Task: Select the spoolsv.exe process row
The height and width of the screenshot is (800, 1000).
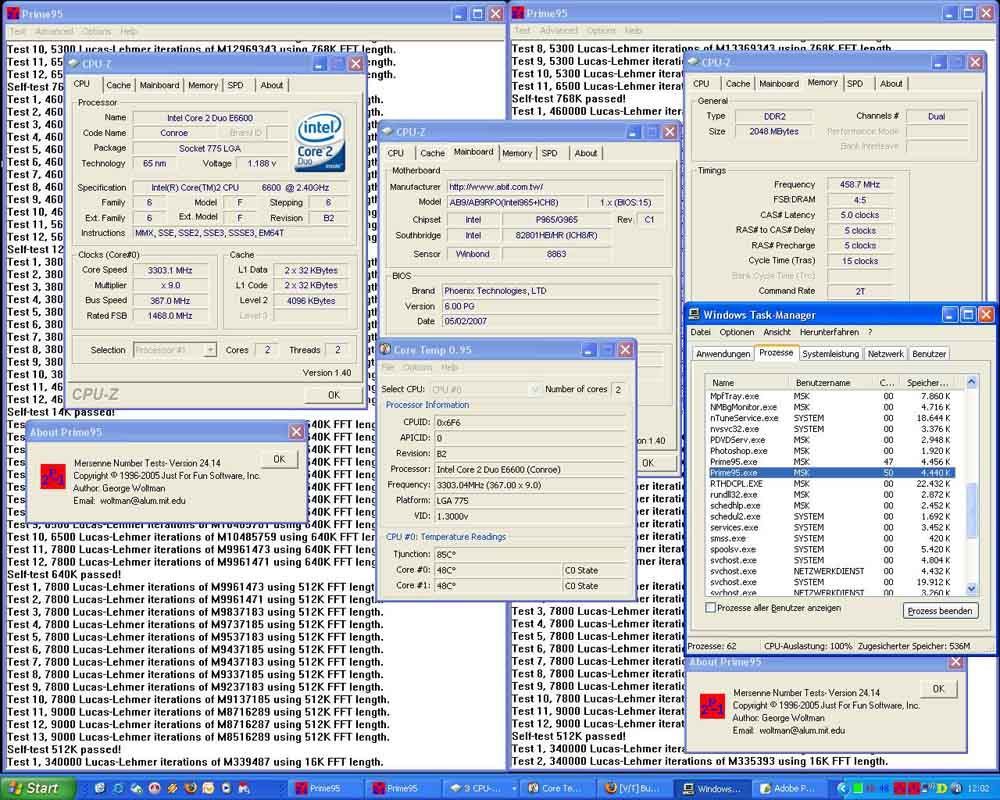Action: click(832, 549)
